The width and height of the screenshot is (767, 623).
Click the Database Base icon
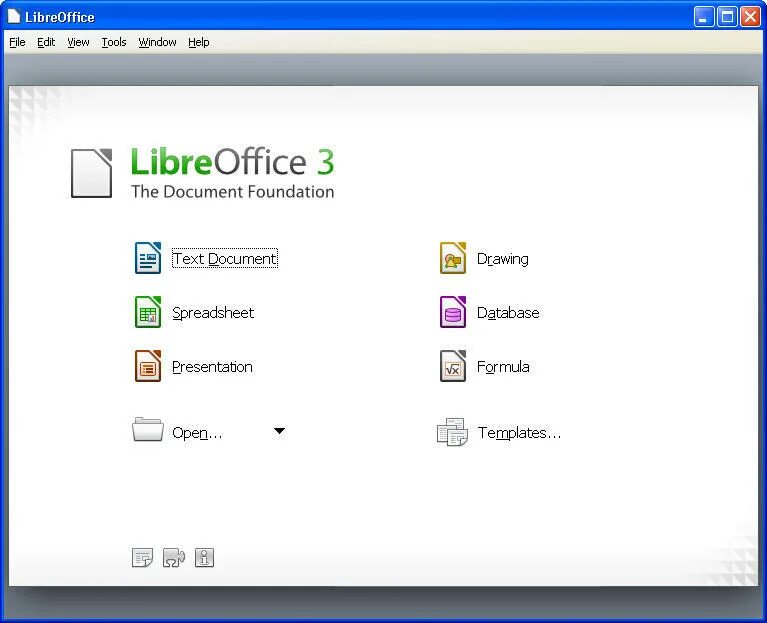coord(453,312)
